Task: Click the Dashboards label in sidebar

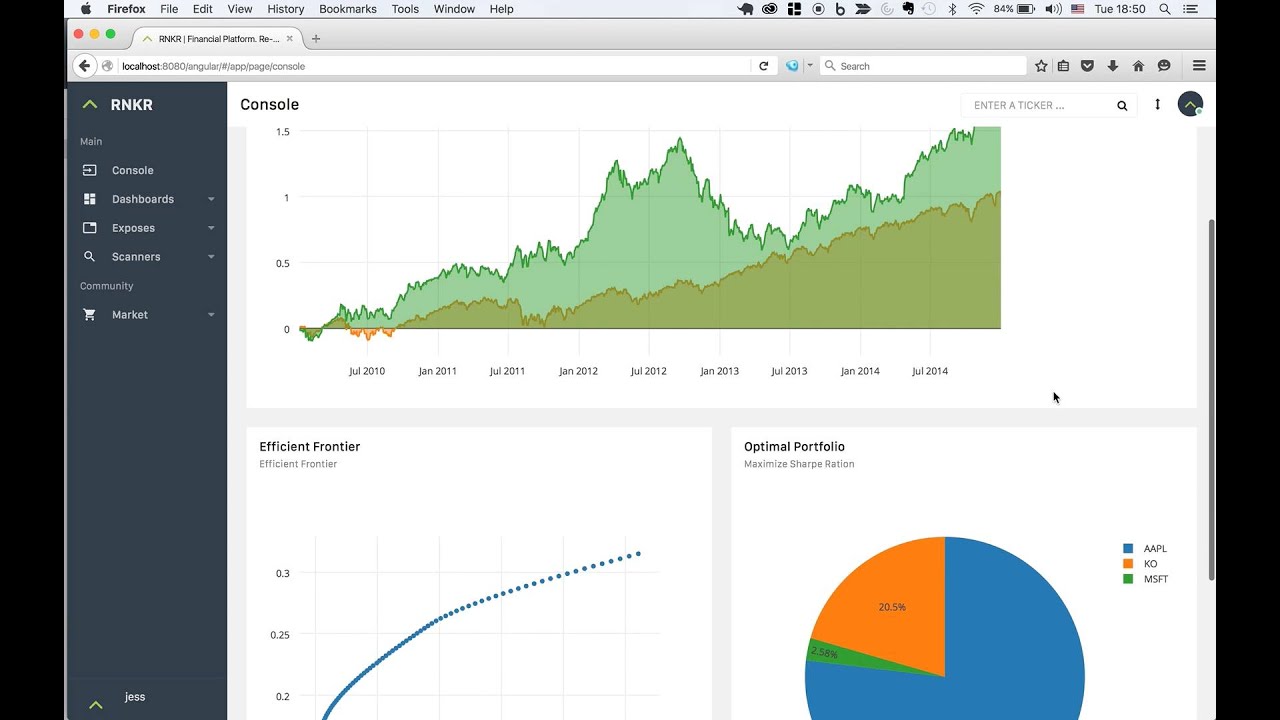Action: [x=143, y=199]
